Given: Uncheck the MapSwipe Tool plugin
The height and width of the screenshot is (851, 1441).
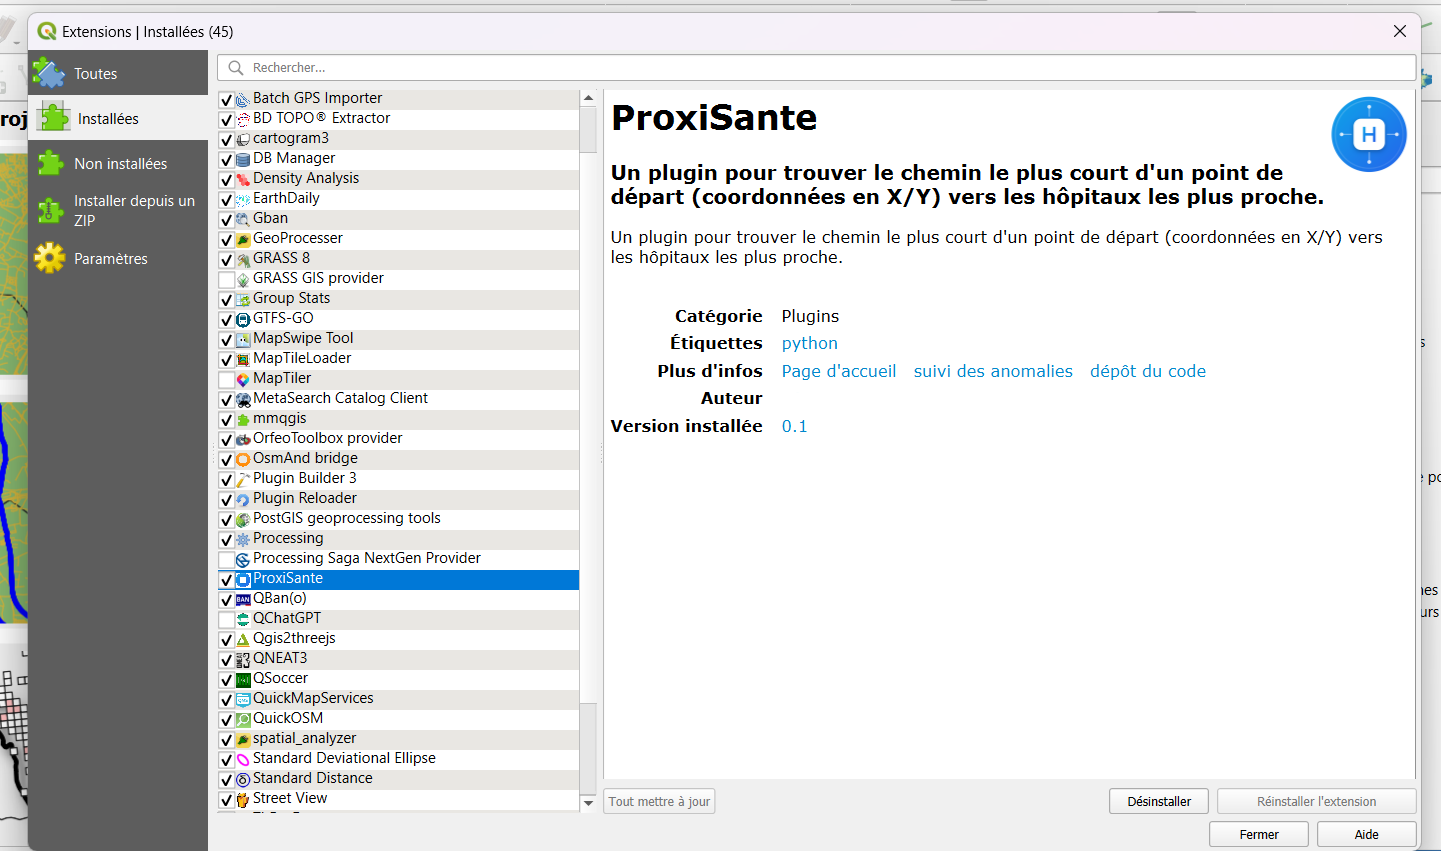Looking at the screenshot, I should 226,339.
